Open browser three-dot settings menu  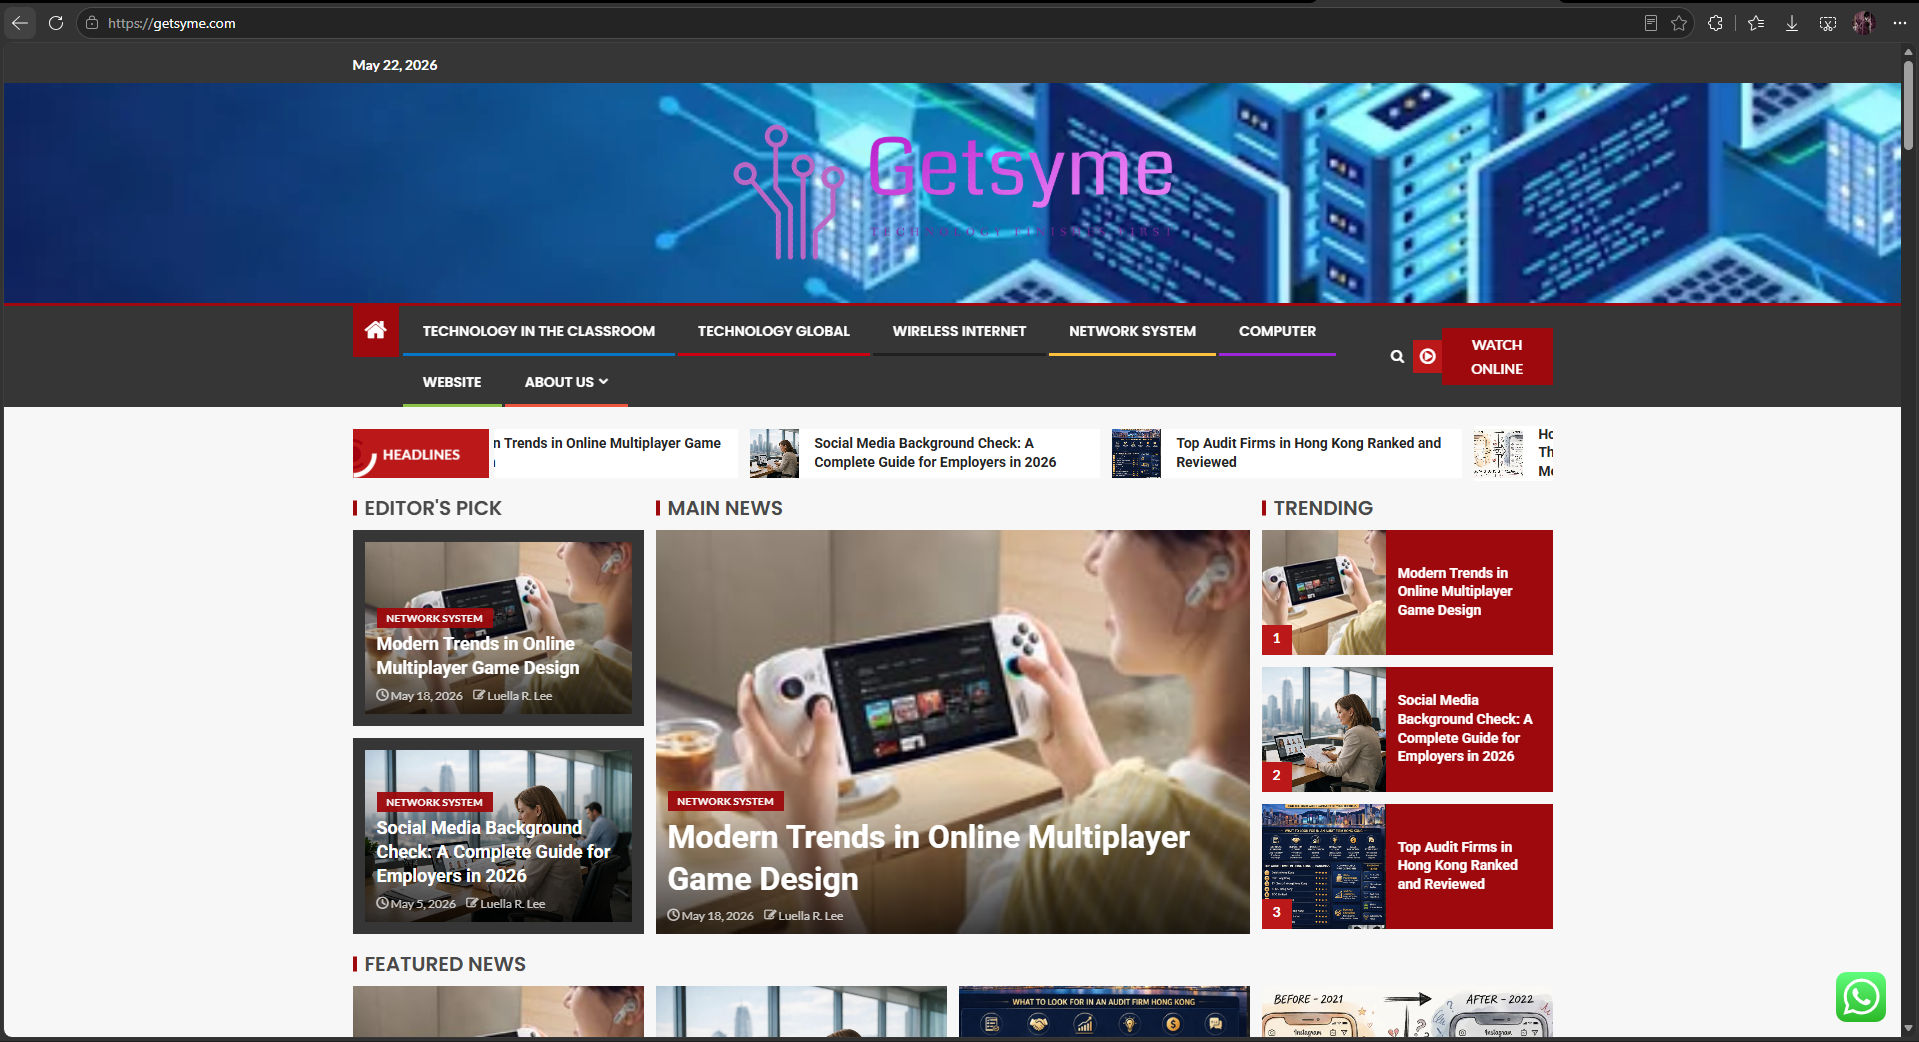[1899, 23]
